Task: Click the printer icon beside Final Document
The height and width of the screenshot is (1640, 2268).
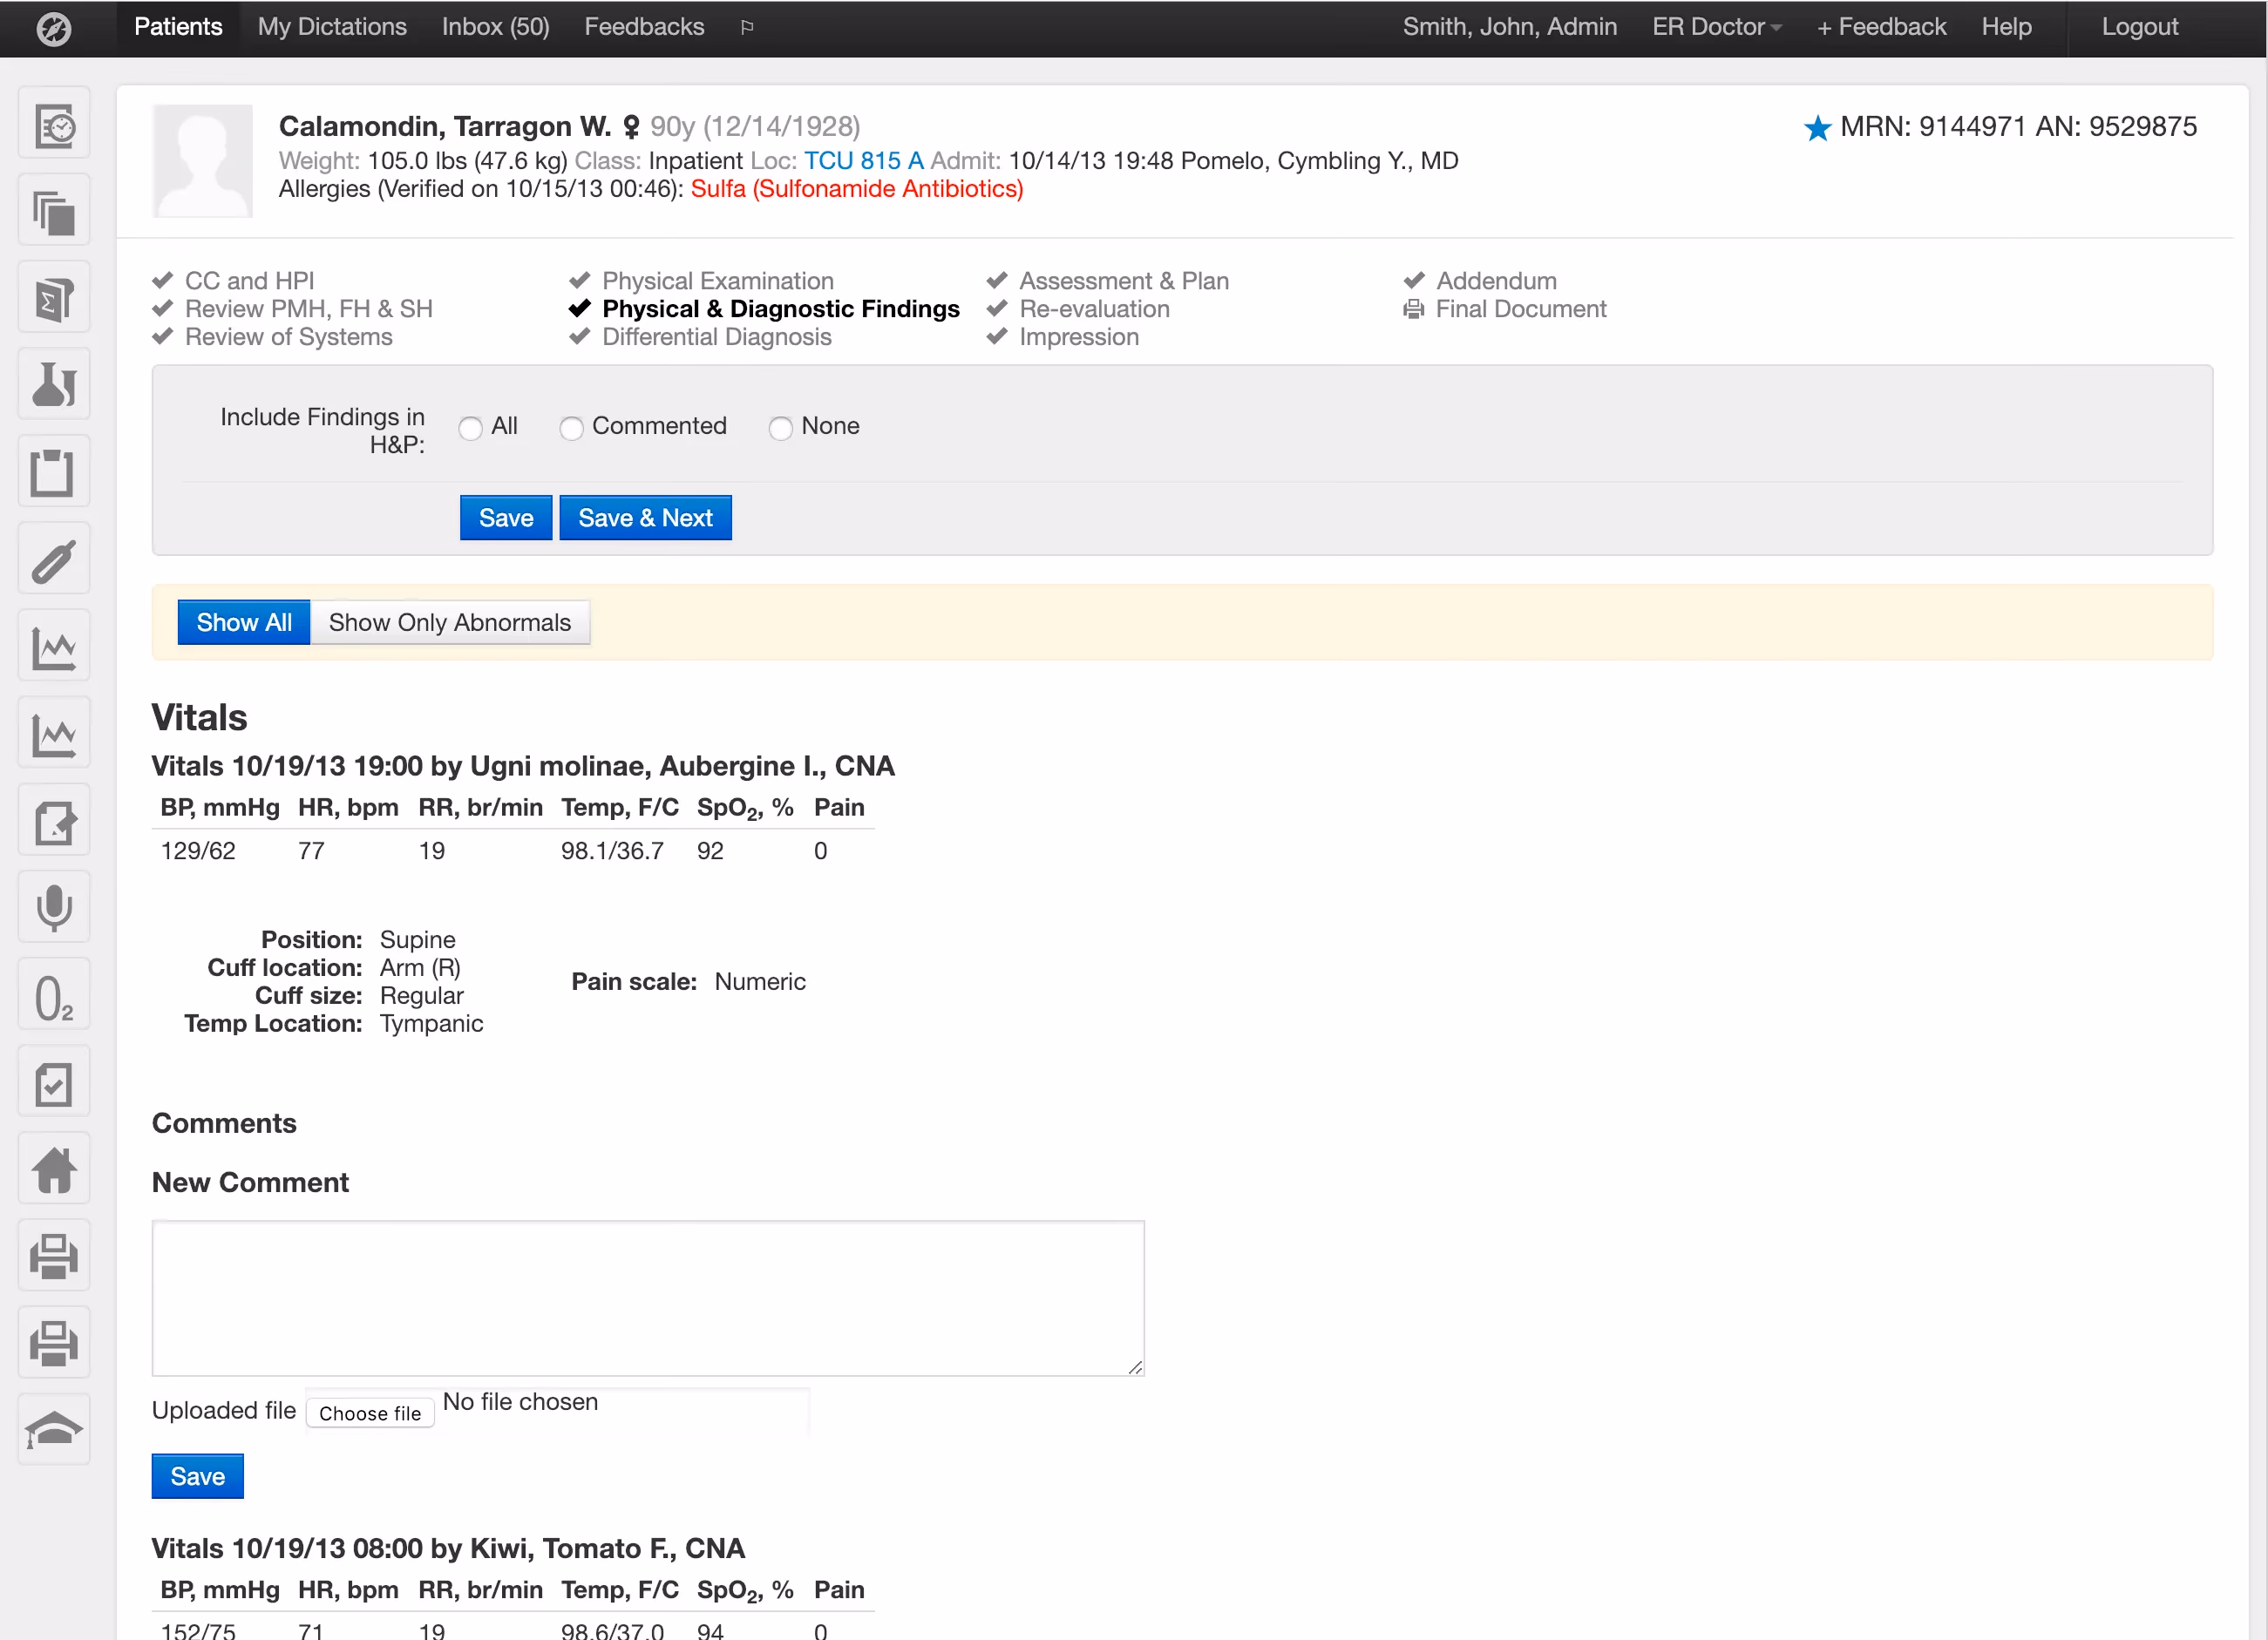Action: pos(1413,309)
